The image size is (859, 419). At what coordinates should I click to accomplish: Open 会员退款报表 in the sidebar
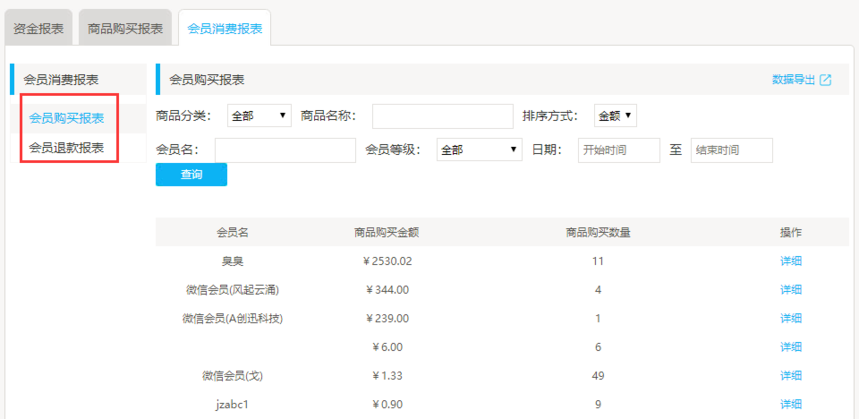tap(66, 148)
